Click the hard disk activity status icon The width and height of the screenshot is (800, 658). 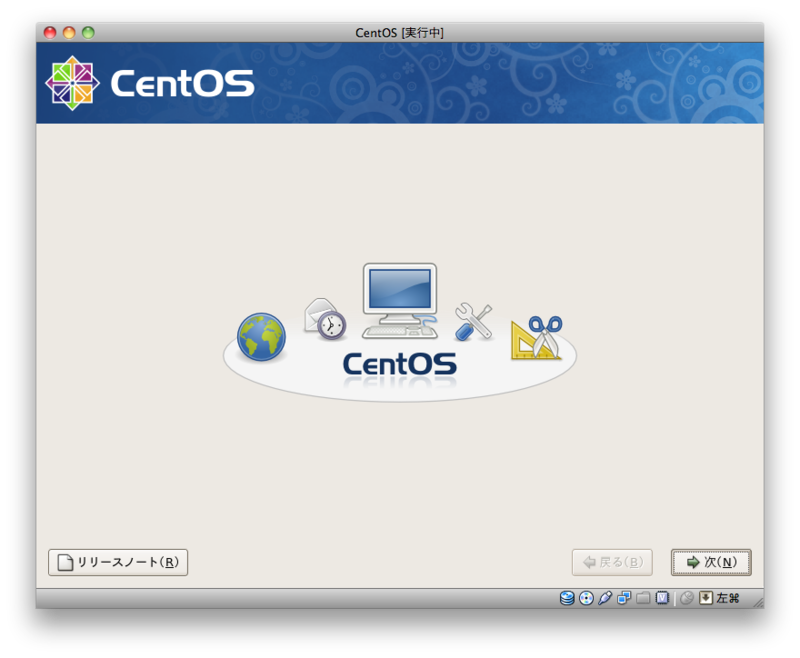coord(567,598)
